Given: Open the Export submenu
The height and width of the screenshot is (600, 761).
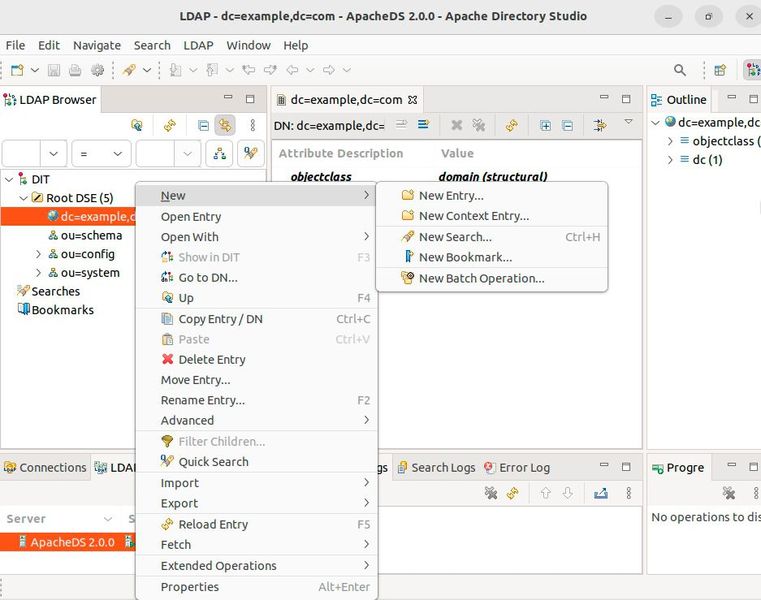Looking at the screenshot, I should [256, 503].
